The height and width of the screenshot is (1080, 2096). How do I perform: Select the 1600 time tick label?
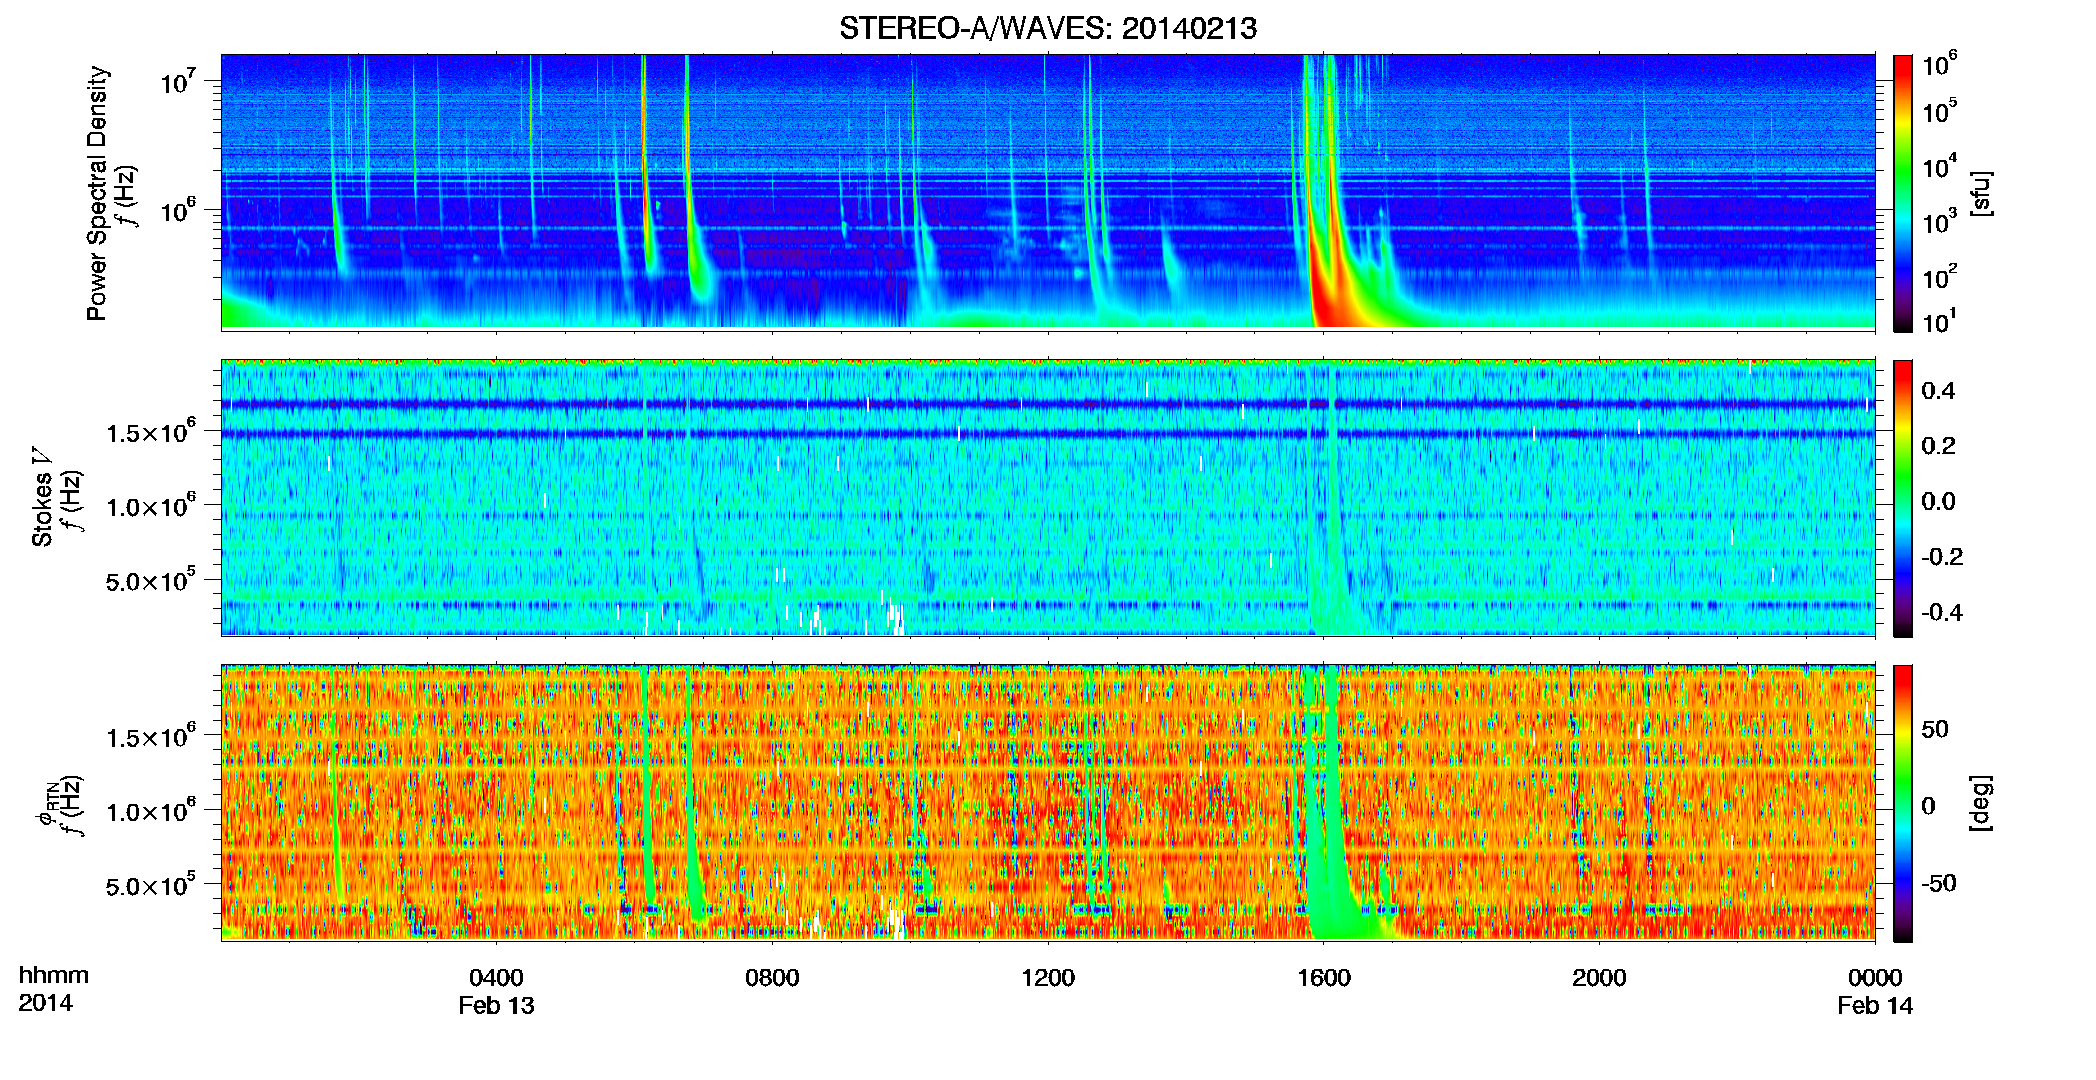[1324, 977]
